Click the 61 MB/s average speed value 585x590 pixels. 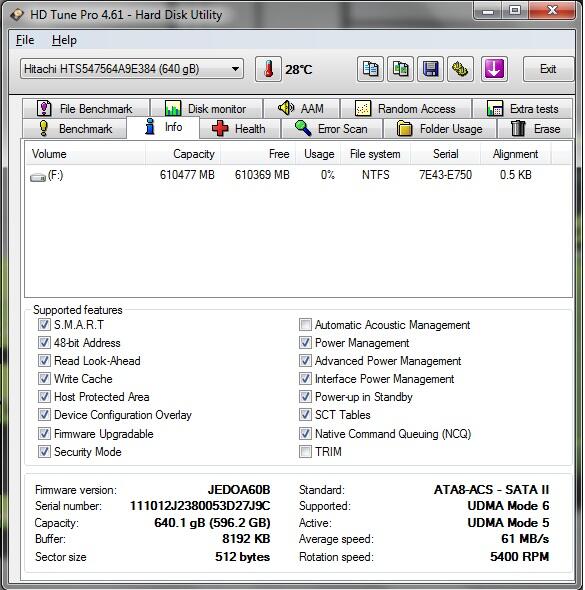click(x=525, y=539)
